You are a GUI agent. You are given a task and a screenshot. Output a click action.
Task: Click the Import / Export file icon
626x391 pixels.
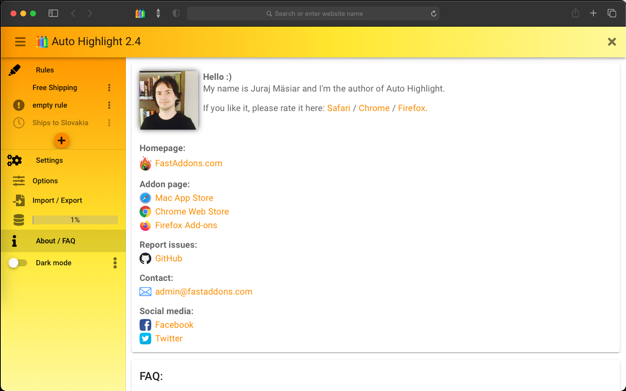pos(18,200)
